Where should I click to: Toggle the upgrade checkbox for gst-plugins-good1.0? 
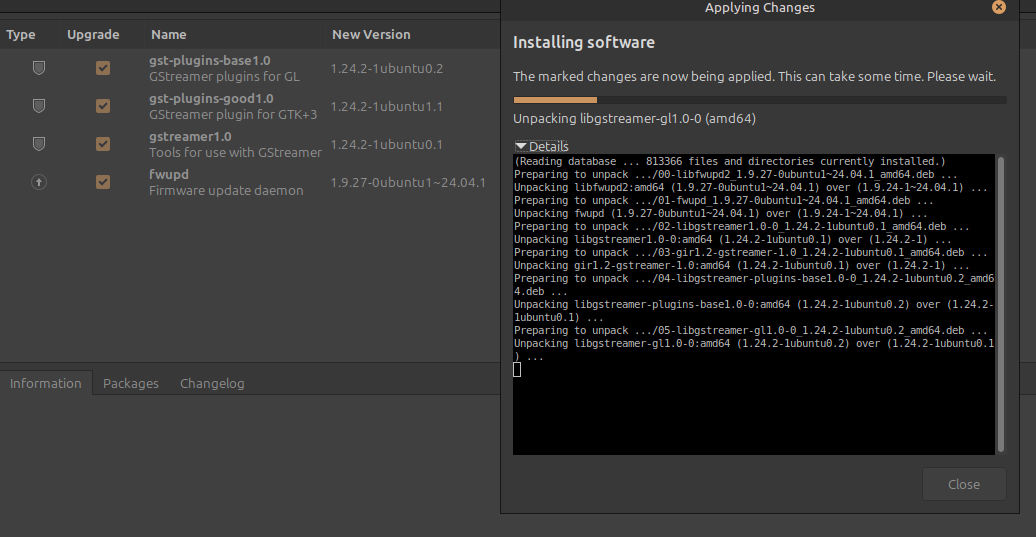point(102,106)
